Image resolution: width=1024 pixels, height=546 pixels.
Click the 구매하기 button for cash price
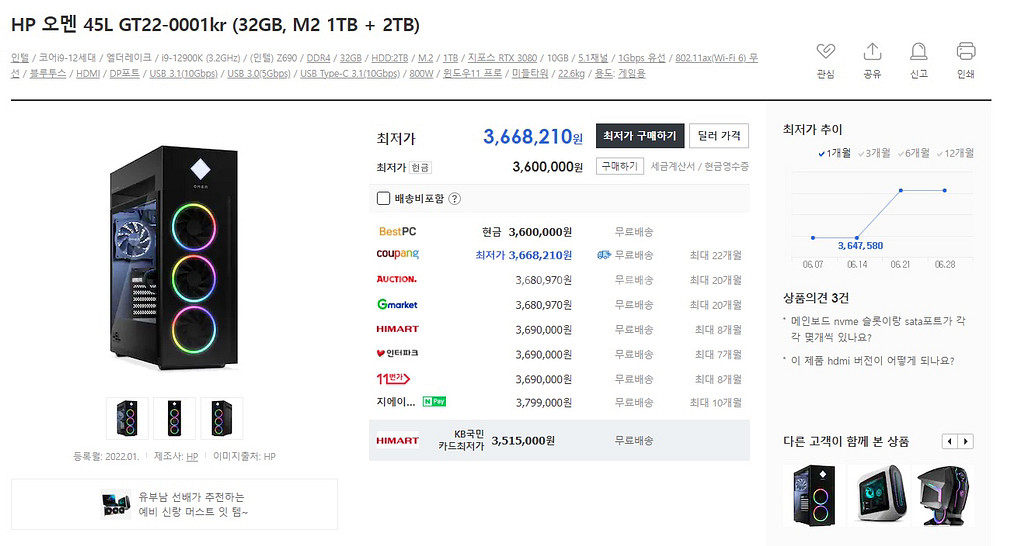click(620, 167)
